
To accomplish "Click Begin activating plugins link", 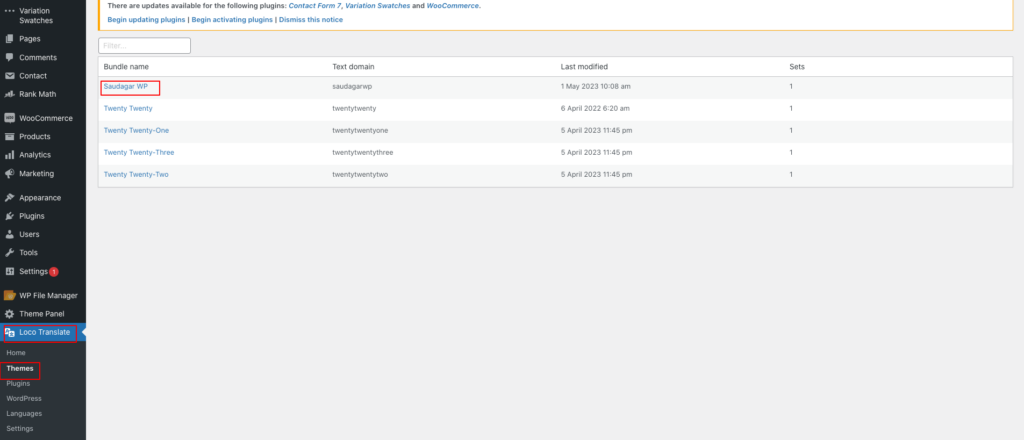I will click(232, 20).
